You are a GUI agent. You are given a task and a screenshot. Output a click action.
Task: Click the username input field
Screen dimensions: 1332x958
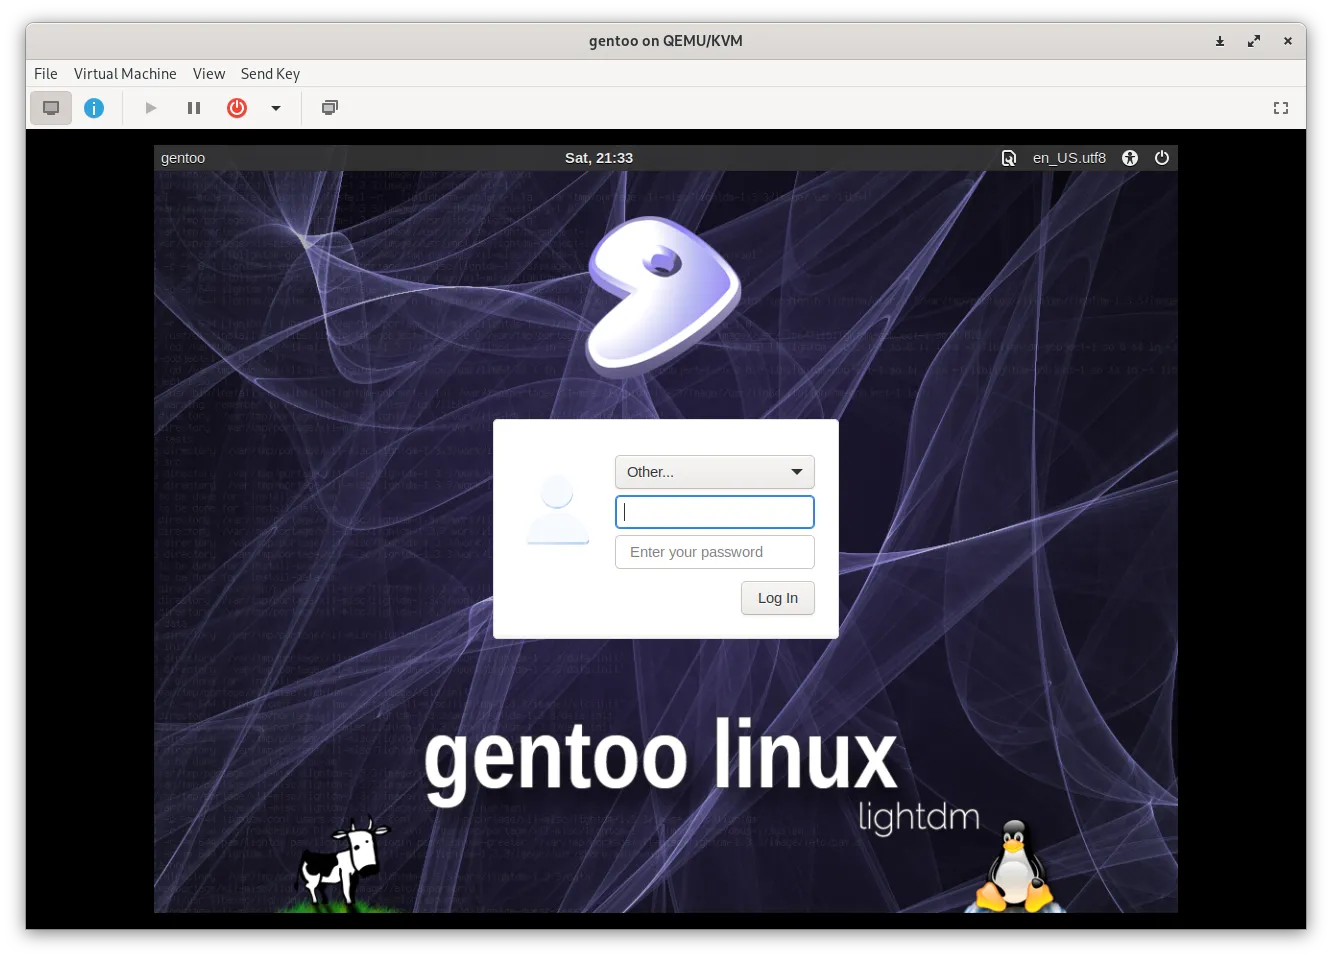pyautogui.click(x=715, y=512)
